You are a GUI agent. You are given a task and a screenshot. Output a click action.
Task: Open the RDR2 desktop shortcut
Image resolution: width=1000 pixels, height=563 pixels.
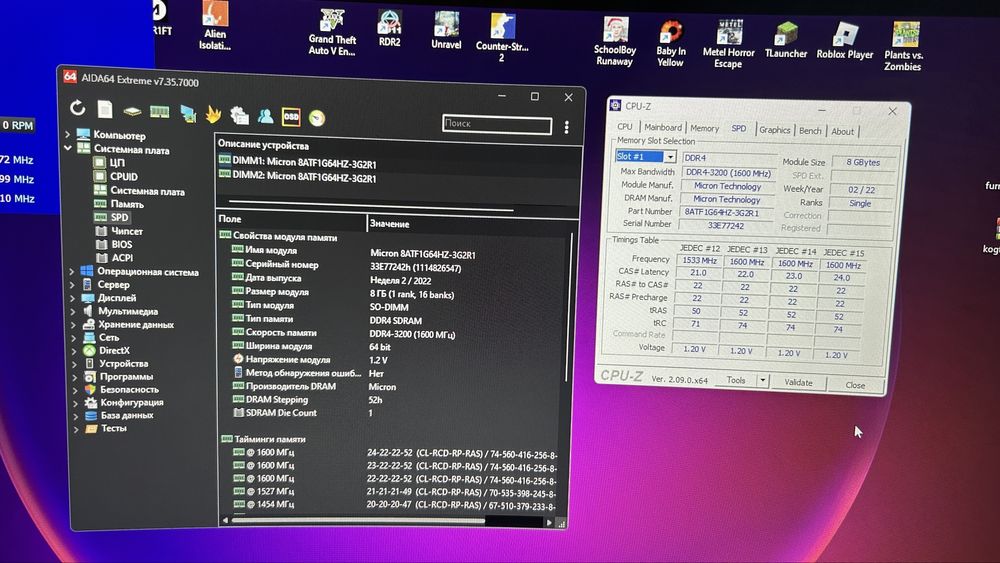tap(389, 29)
